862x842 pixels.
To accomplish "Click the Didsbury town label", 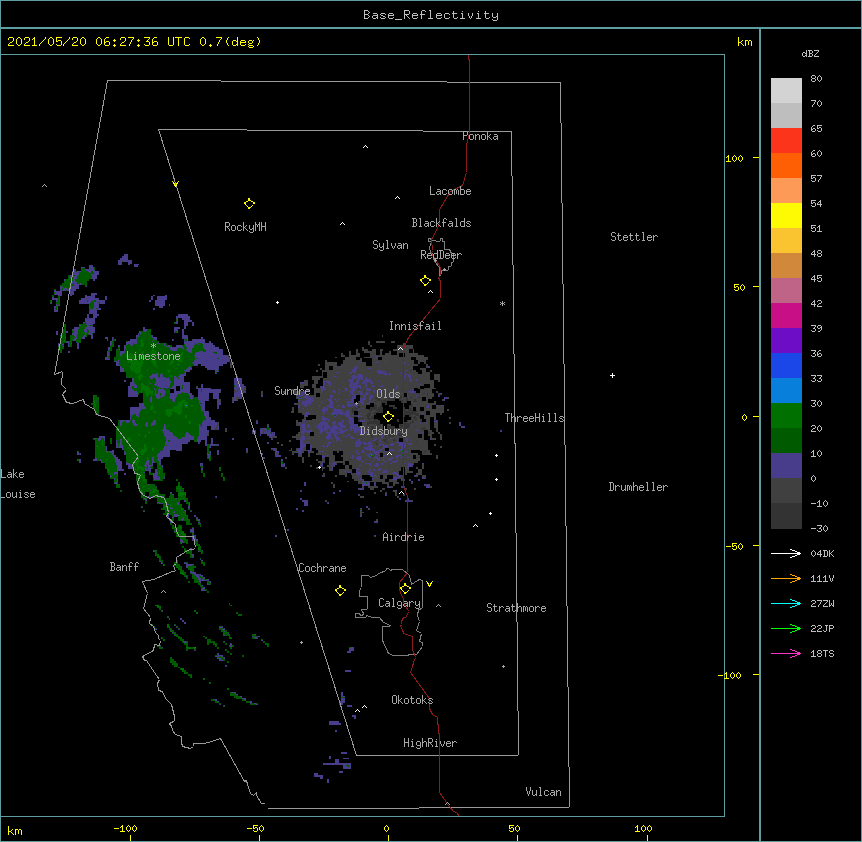I will pyautogui.click(x=384, y=431).
